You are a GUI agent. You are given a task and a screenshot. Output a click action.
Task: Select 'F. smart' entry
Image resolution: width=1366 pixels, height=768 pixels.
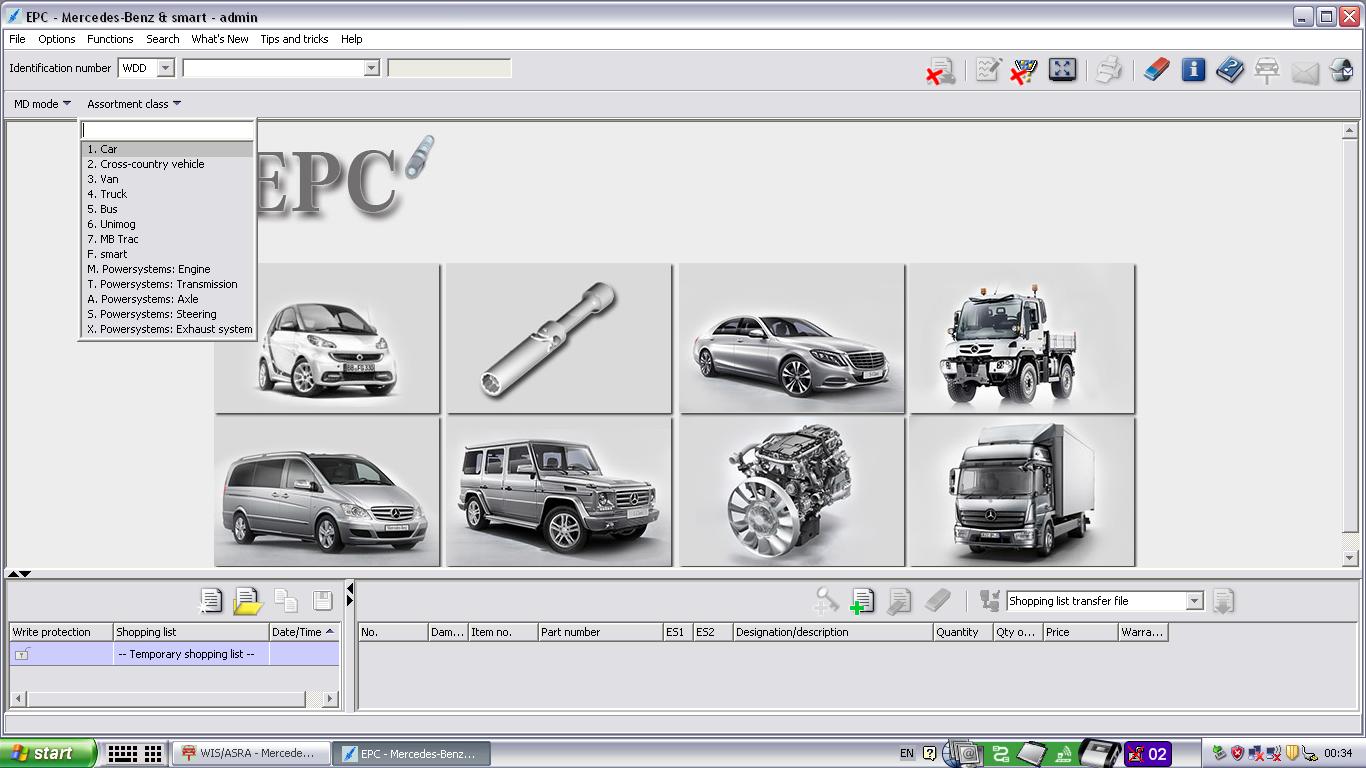click(x=167, y=254)
